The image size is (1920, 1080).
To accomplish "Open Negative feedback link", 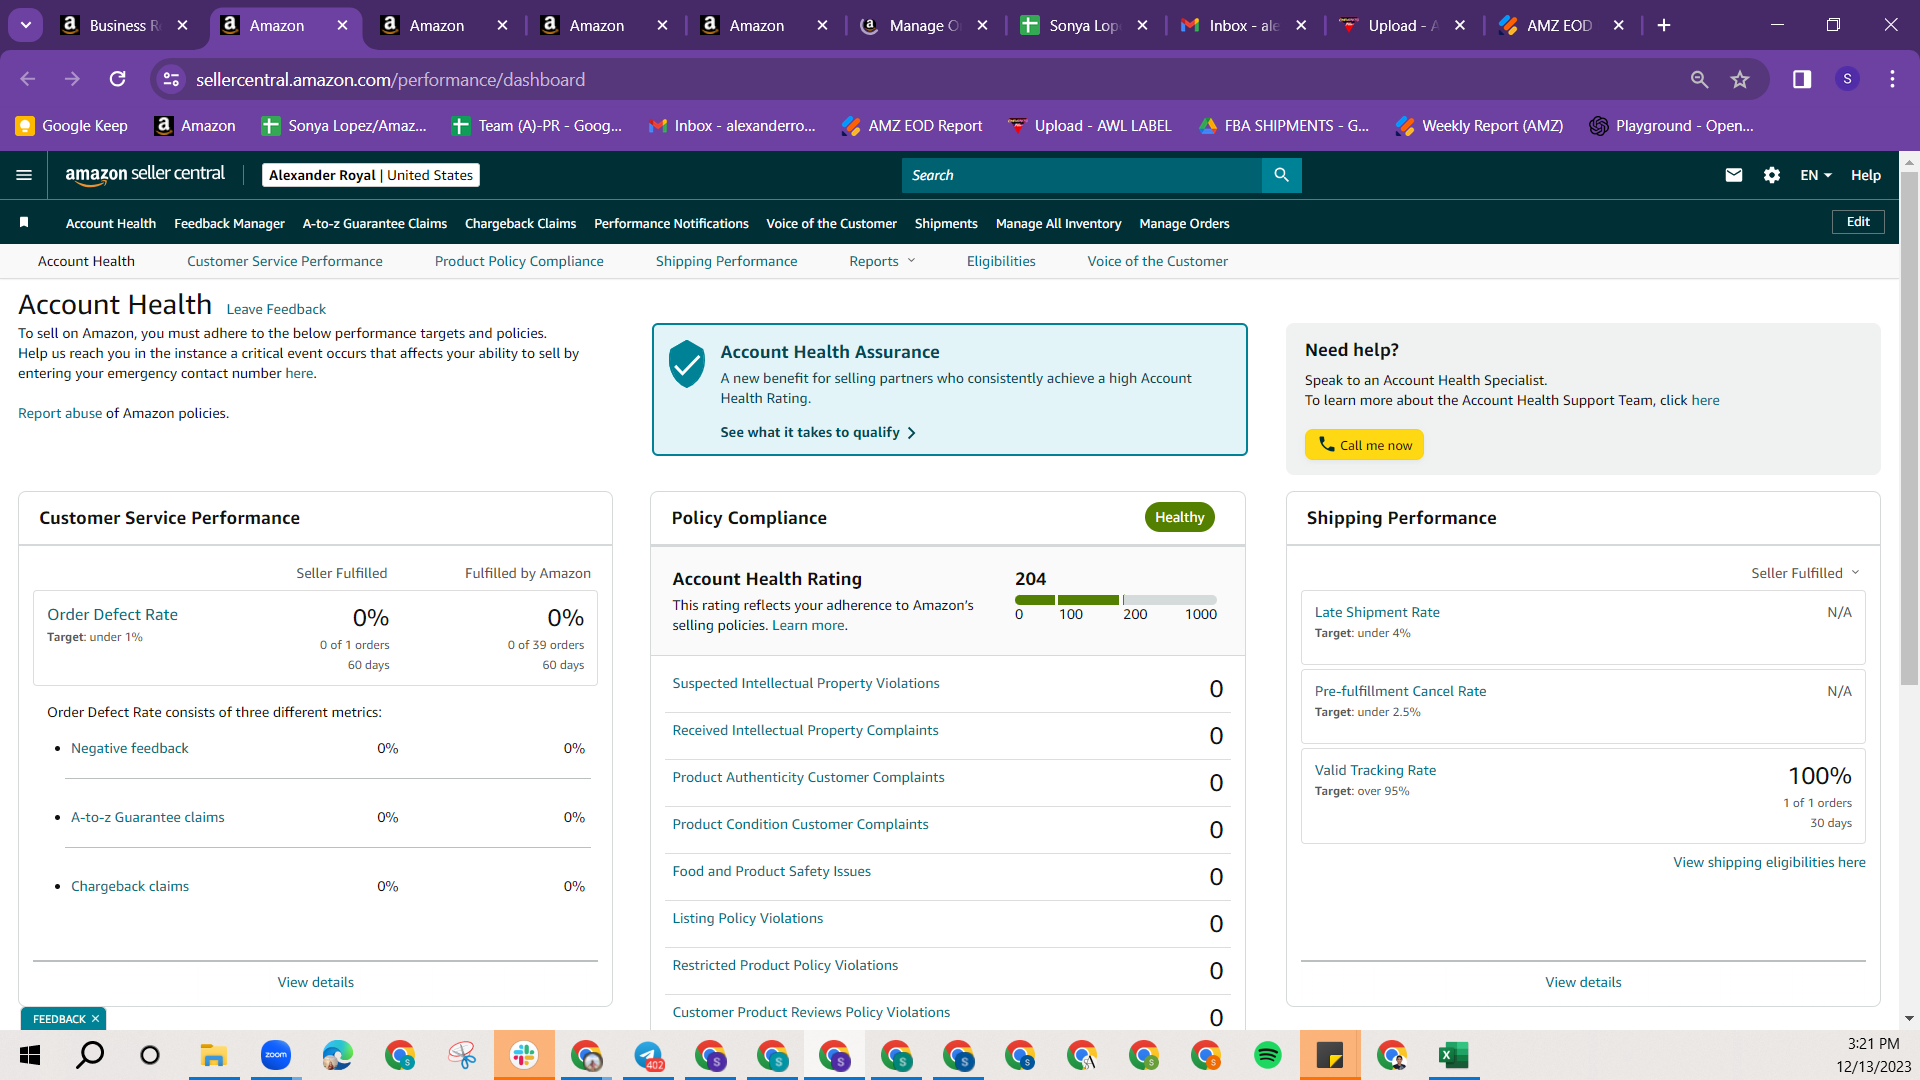I will [x=130, y=748].
